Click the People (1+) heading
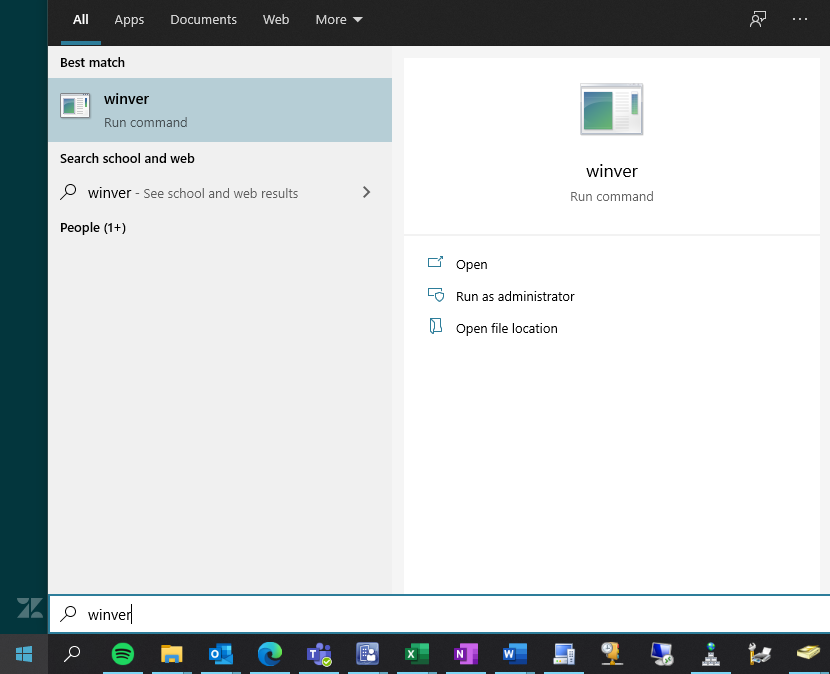Viewport: 830px width, 674px height. 93,228
